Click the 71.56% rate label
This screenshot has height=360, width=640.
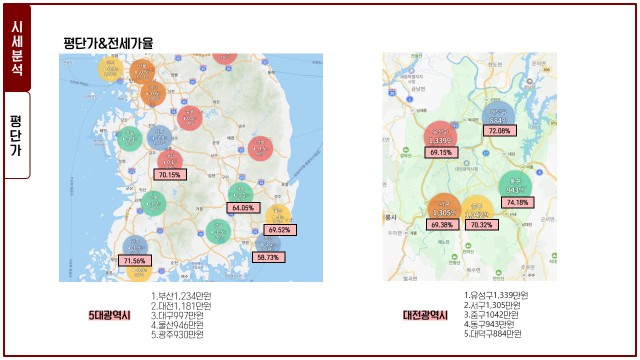tap(135, 260)
